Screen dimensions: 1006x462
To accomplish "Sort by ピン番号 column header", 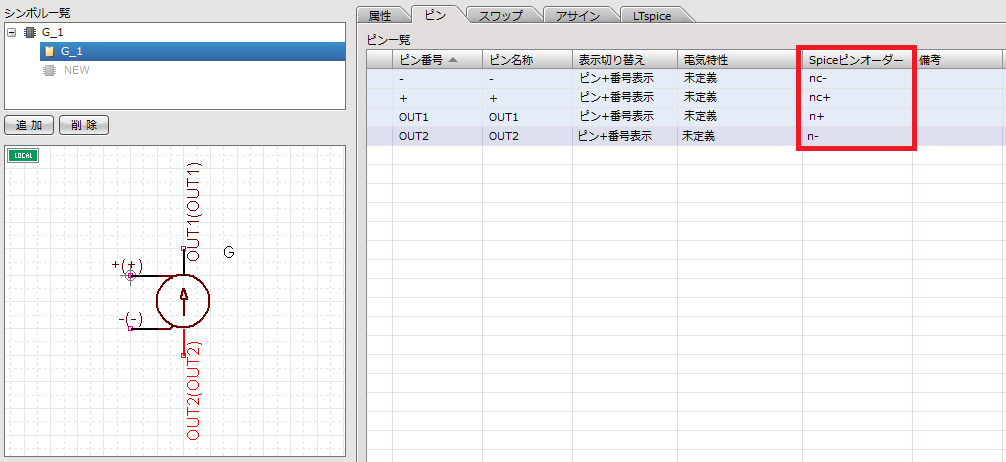I will [437, 60].
